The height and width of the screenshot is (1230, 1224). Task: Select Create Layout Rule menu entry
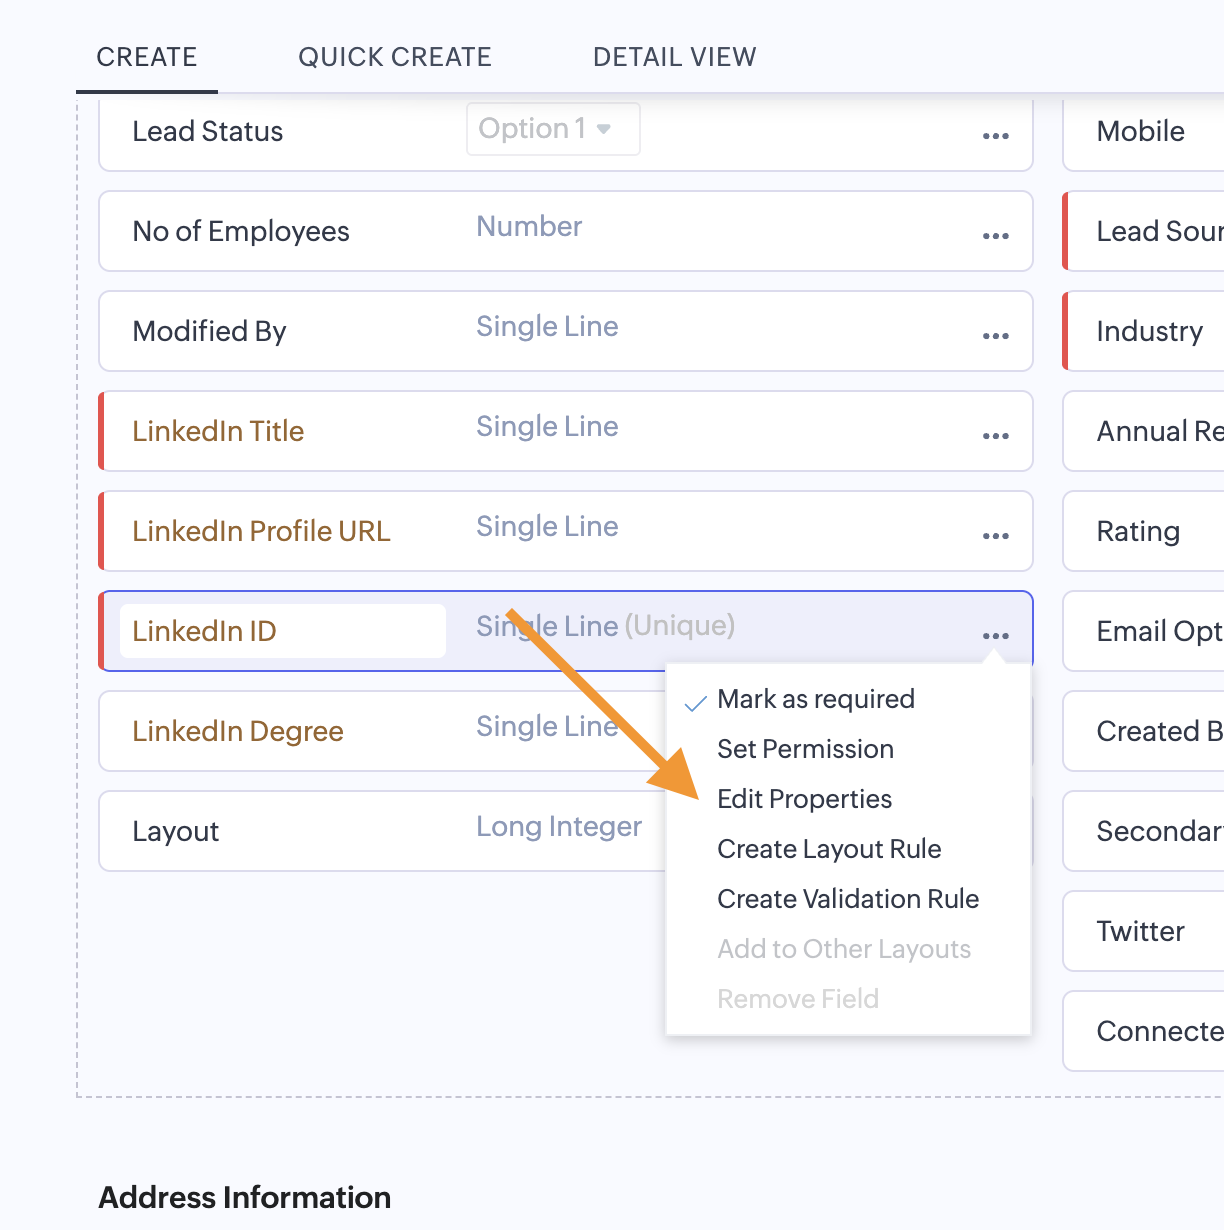[829, 849]
